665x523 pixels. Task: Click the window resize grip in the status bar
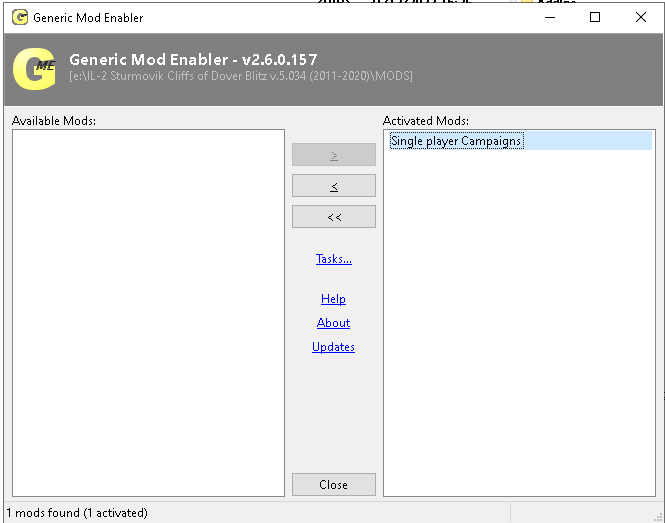pos(658,517)
